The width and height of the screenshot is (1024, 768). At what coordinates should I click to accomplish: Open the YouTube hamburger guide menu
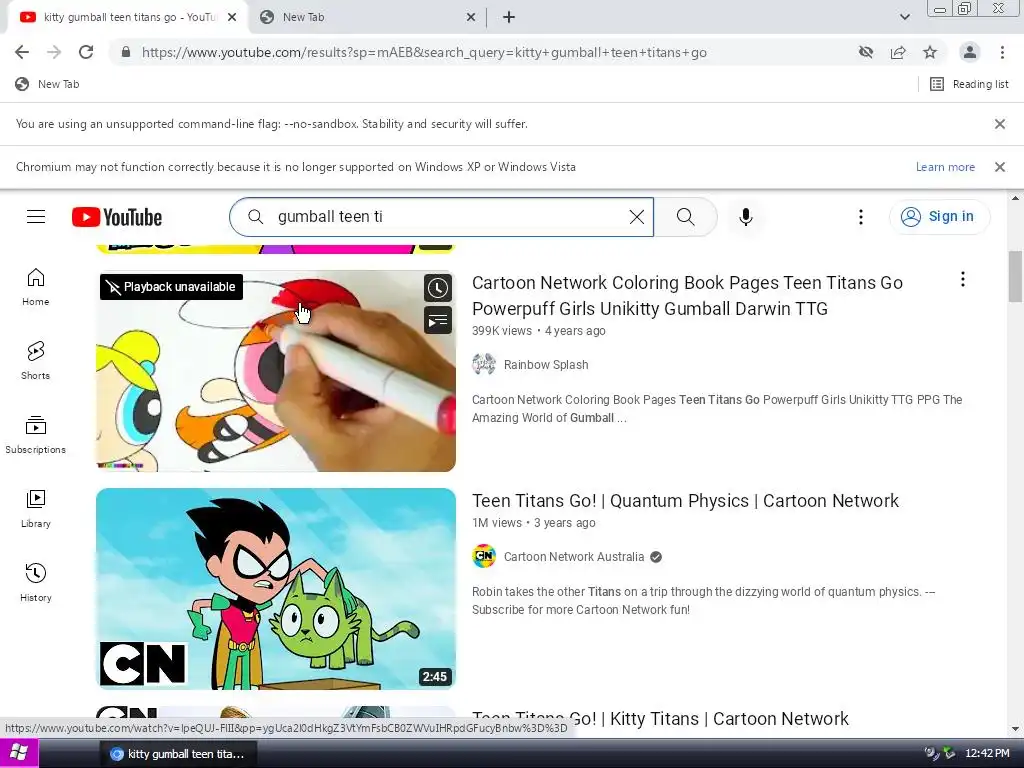point(36,217)
